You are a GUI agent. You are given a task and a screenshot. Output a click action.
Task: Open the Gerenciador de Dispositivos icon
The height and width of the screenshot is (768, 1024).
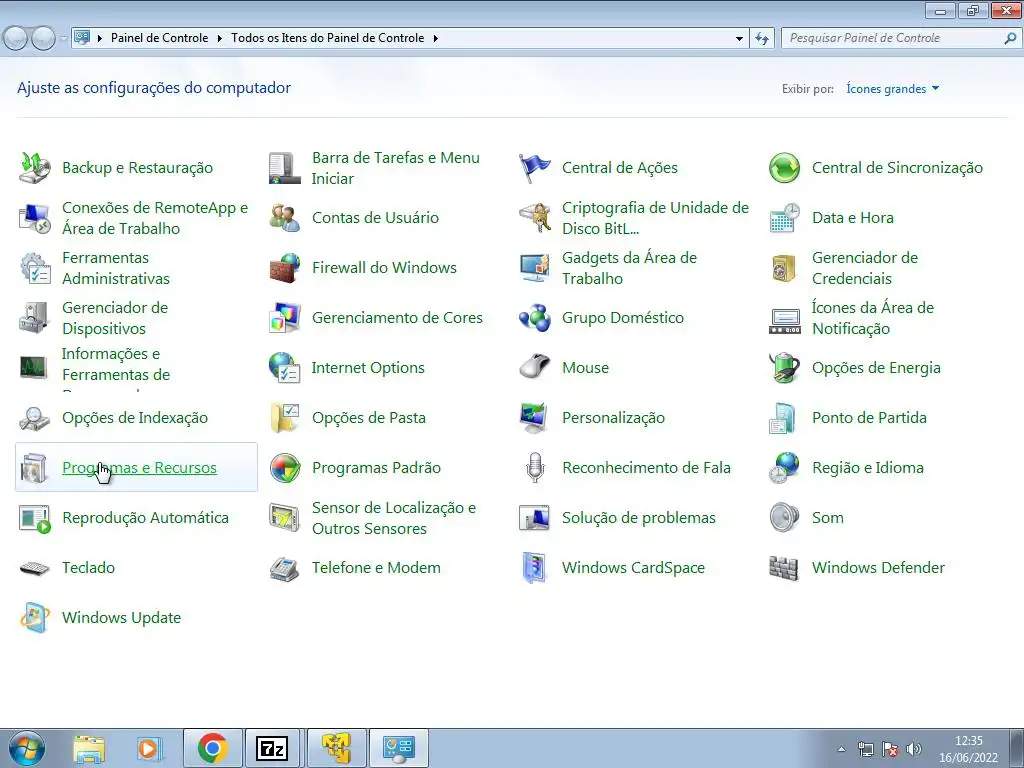[34, 318]
